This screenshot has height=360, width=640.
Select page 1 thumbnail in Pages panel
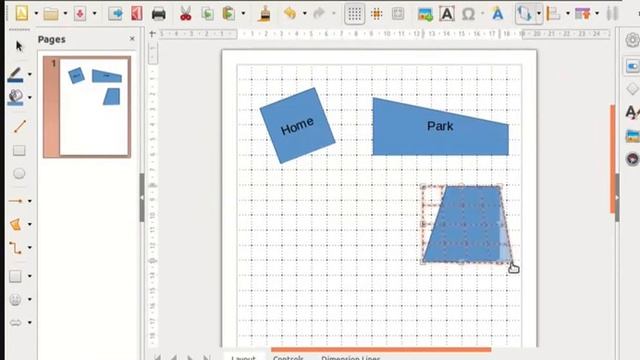point(87,107)
